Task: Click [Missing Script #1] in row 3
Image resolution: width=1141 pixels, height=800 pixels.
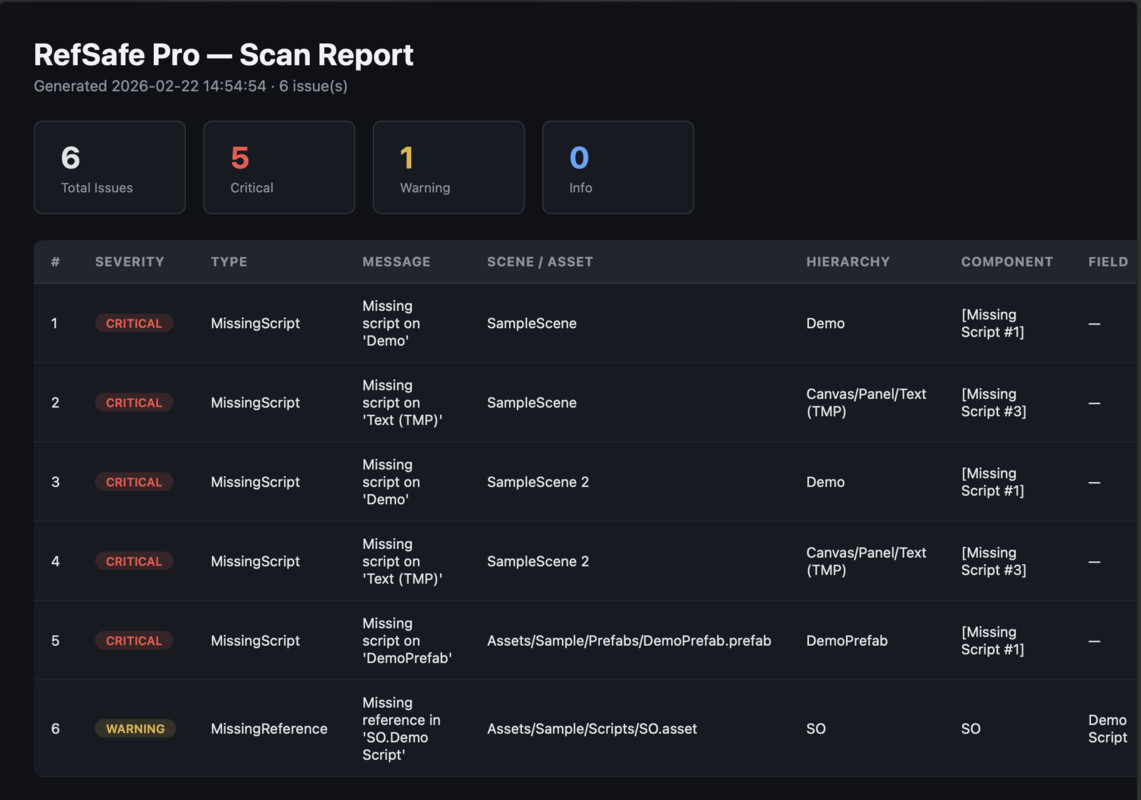Action: pyautogui.click(x=993, y=482)
